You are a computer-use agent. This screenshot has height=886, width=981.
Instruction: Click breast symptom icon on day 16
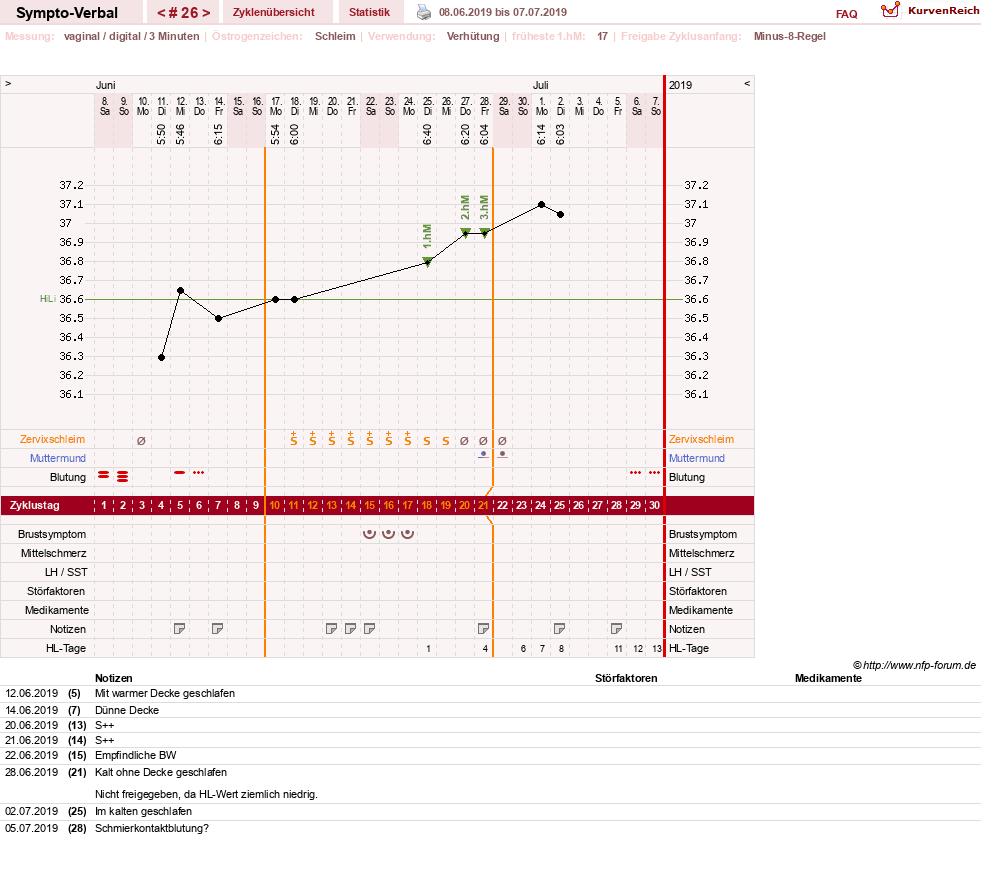click(389, 534)
